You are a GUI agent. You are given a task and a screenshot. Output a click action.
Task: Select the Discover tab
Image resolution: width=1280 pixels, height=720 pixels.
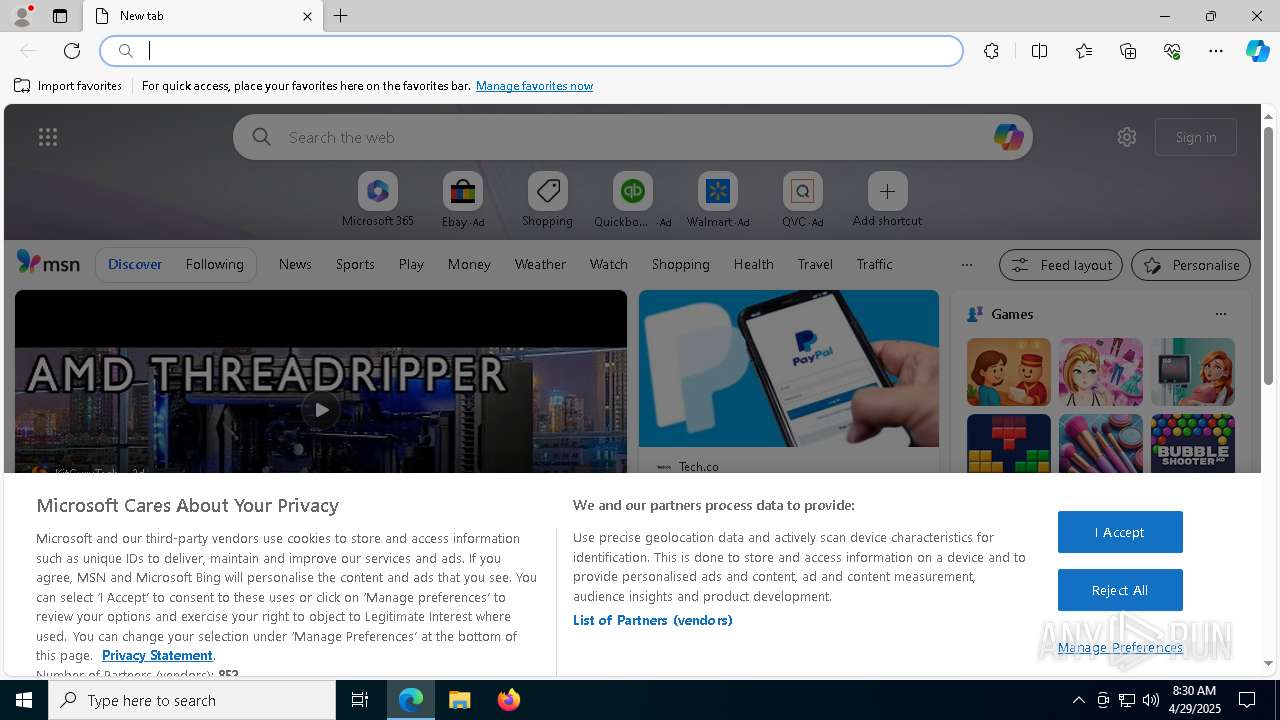[x=135, y=264]
